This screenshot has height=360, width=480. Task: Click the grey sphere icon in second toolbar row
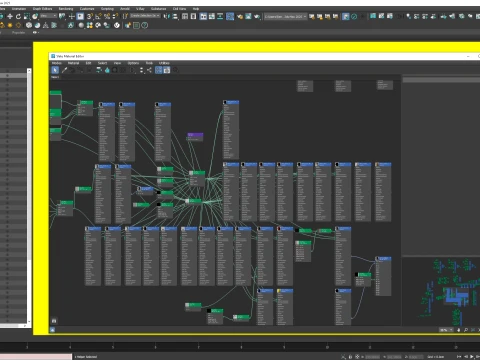click(x=81, y=25)
